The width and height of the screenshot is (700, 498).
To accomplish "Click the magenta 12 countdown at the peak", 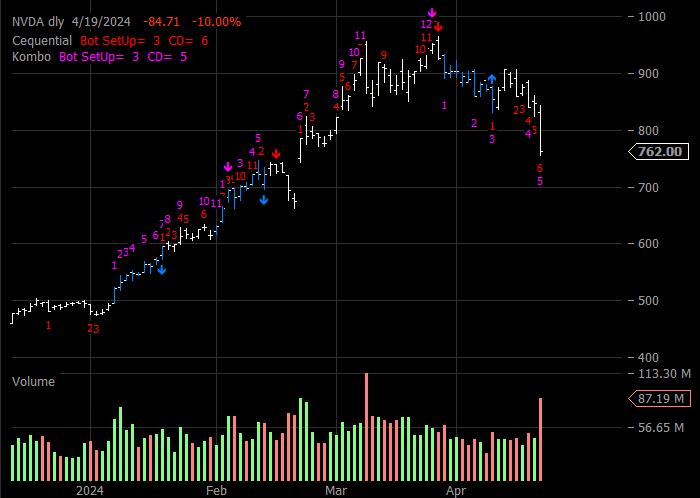I will [x=426, y=24].
